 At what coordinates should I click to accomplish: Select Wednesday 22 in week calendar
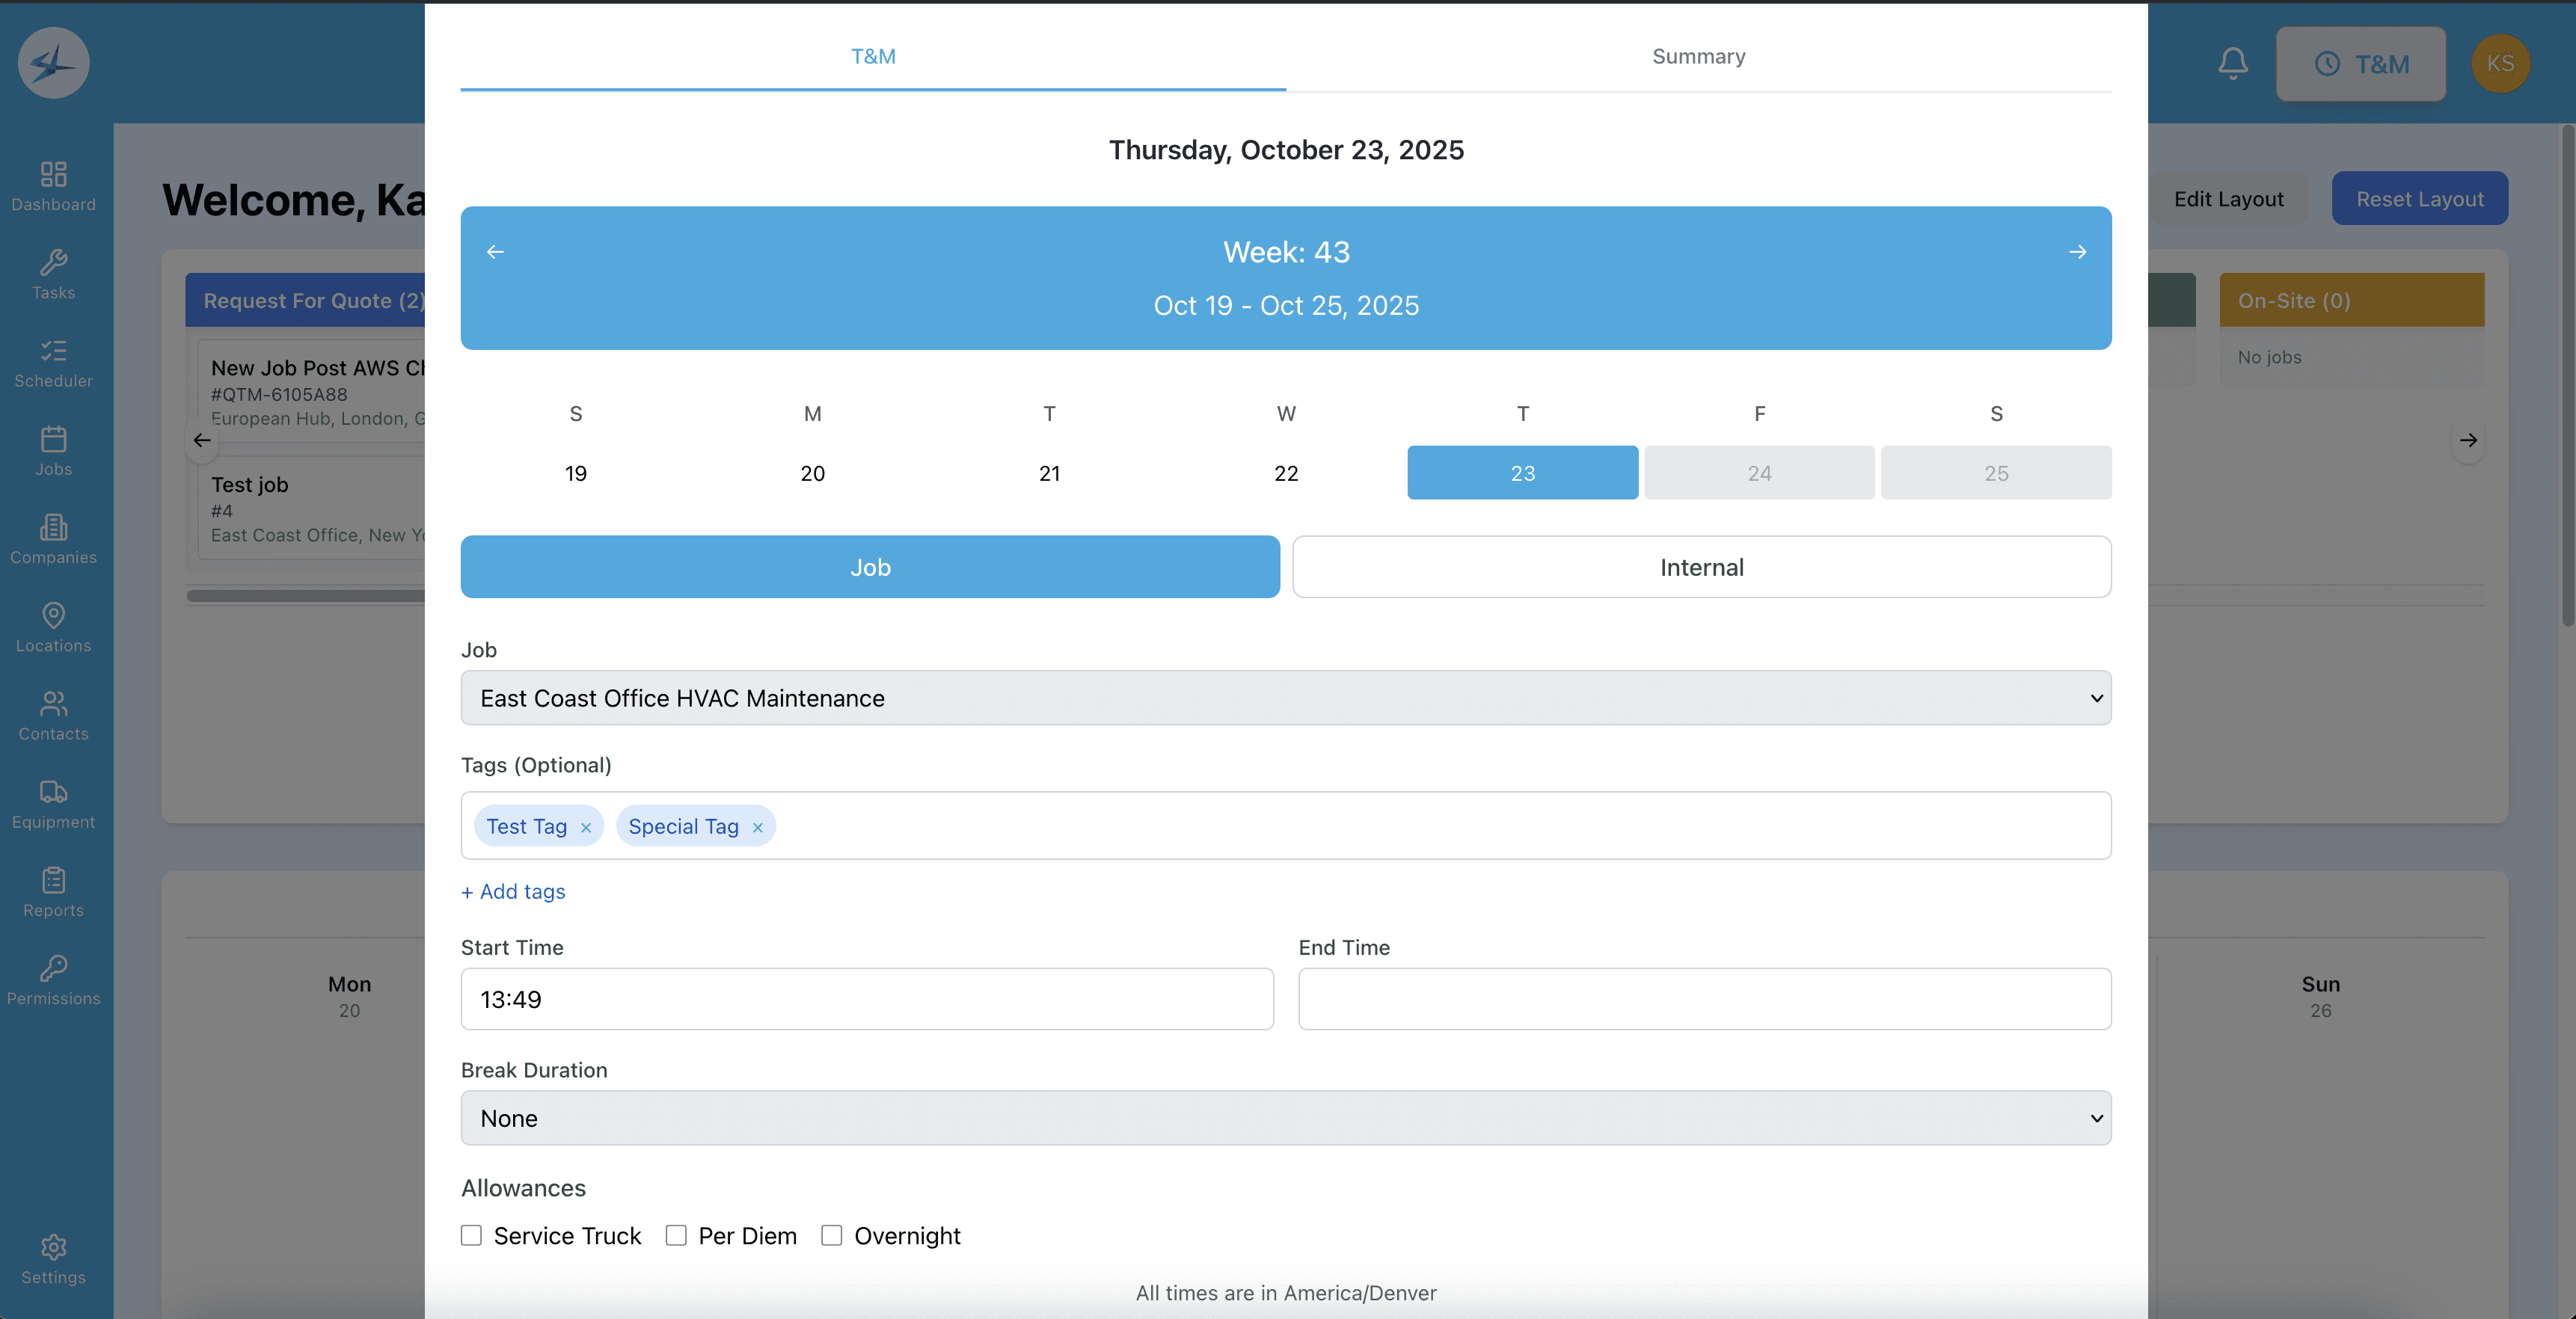1286,473
